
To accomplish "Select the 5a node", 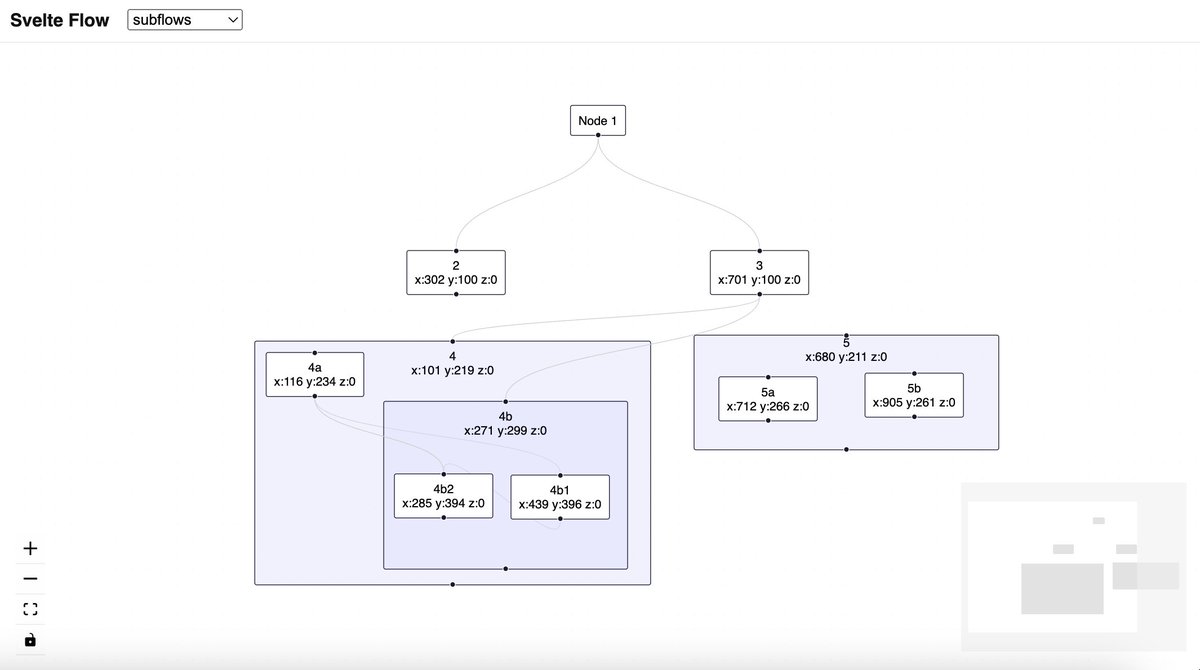I will click(x=768, y=399).
